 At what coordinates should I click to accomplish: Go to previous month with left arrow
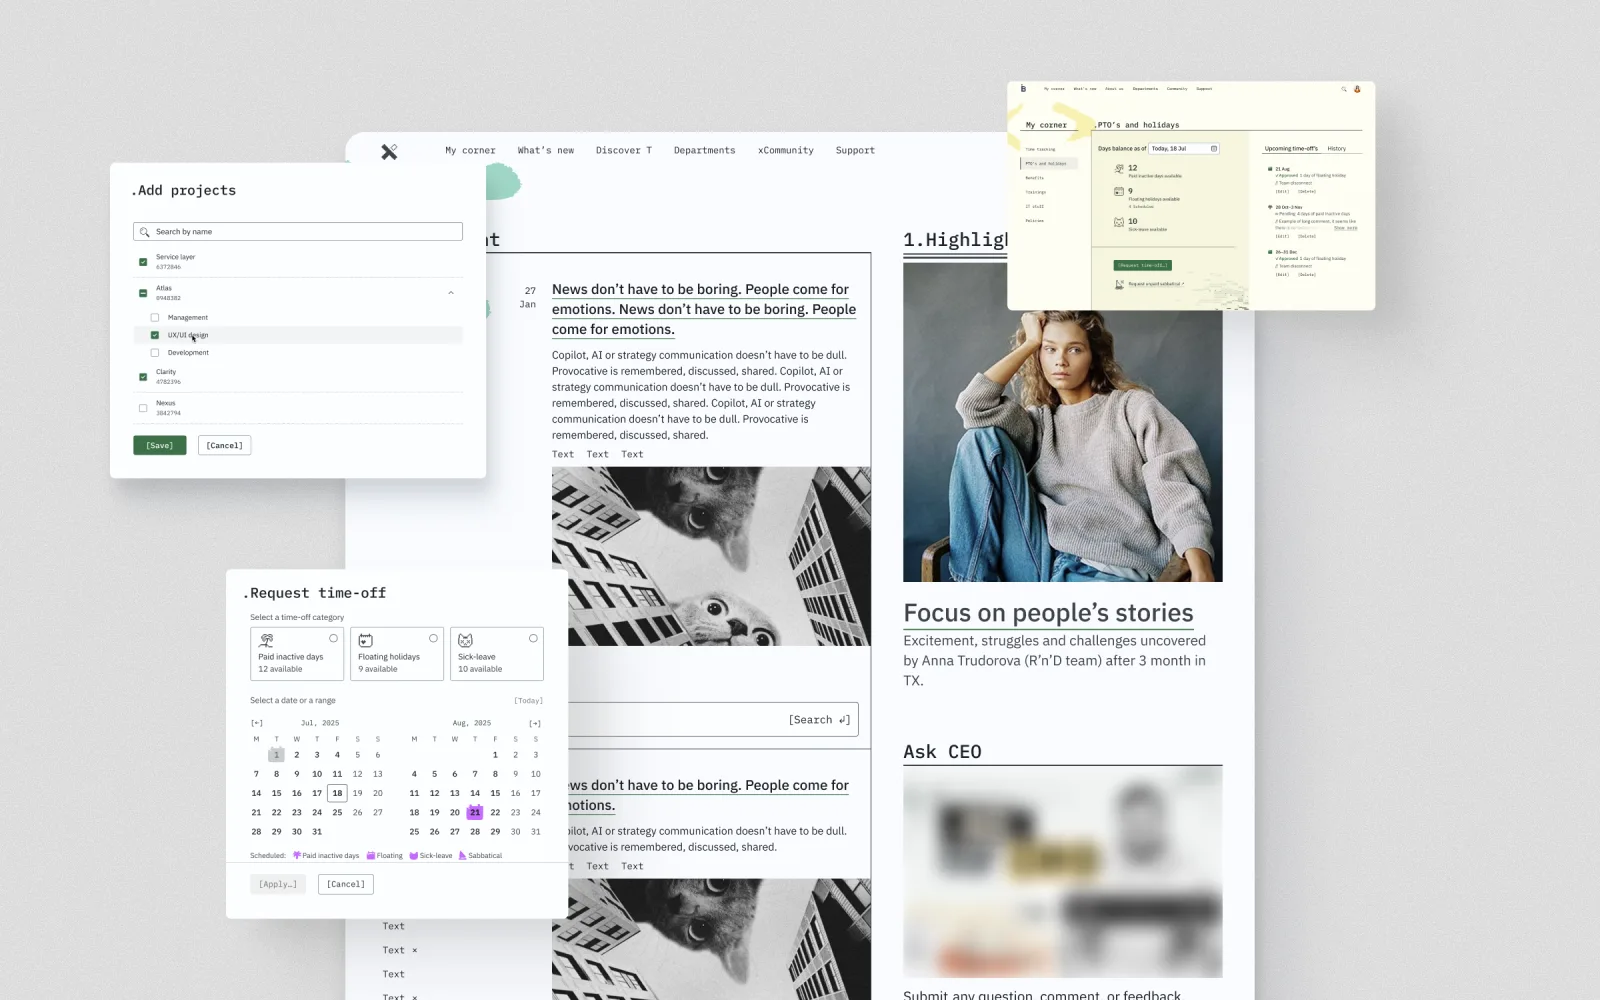(x=257, y=723)
